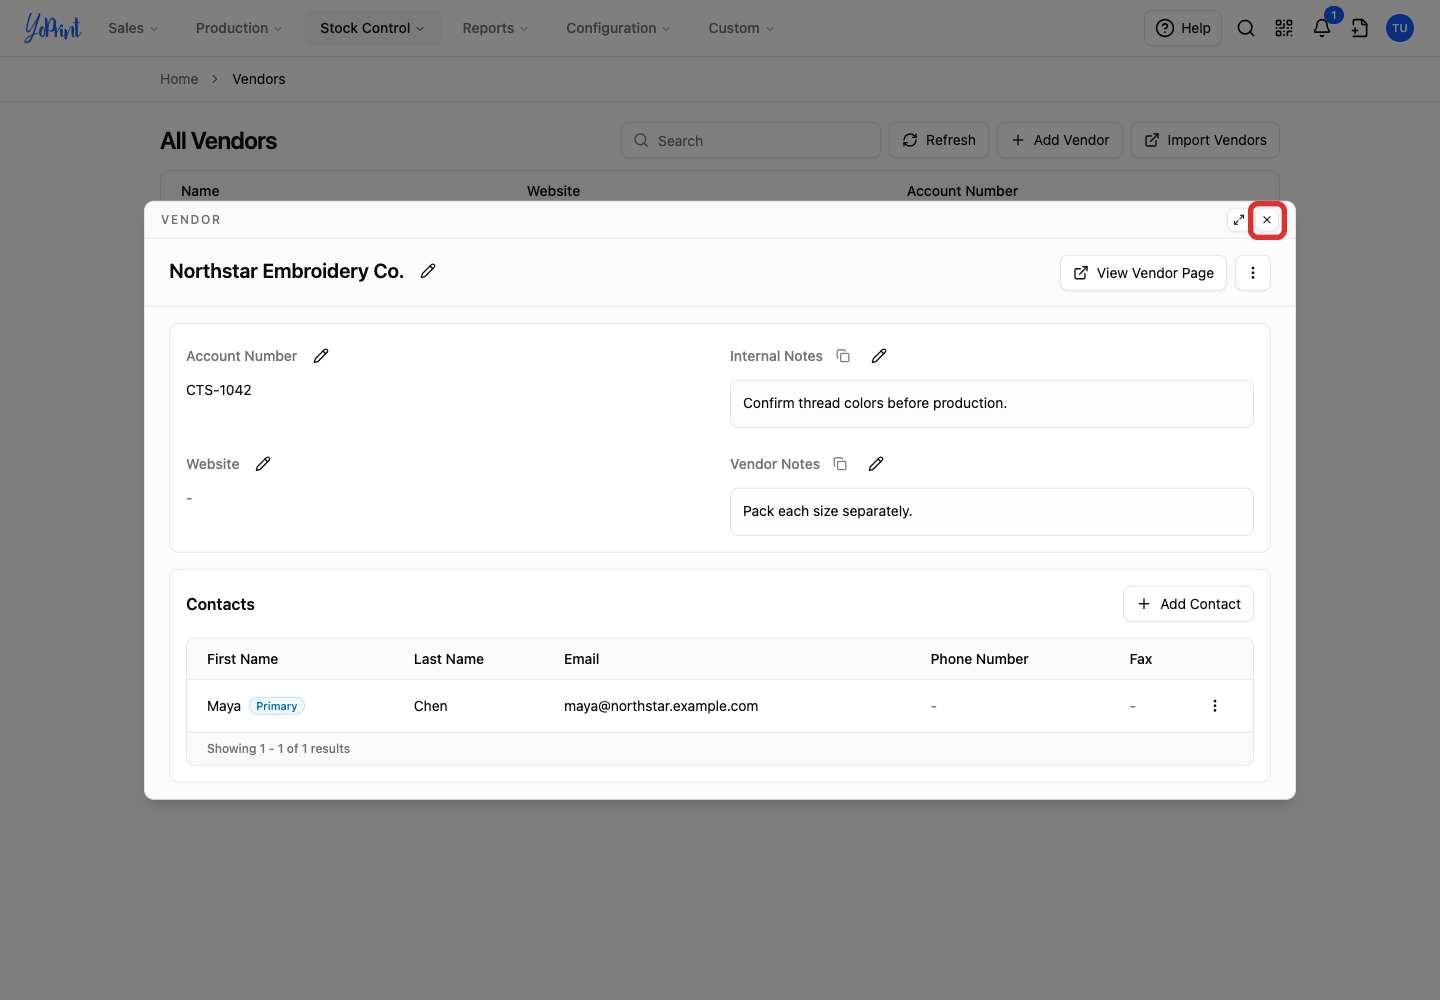Click the Chen last name cell
1440x1000 pixels.
[x=431, y=706]
